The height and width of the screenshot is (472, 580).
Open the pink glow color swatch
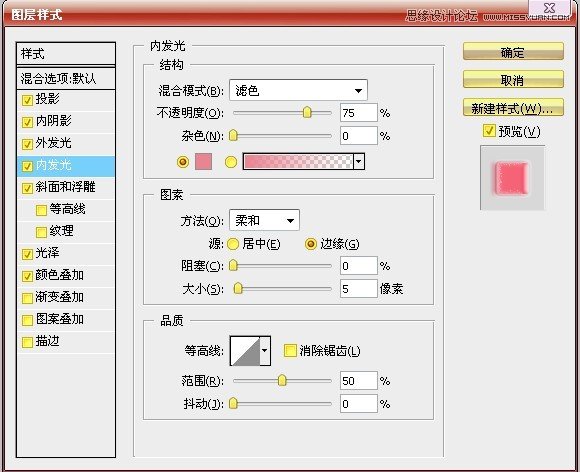[203, 162]
